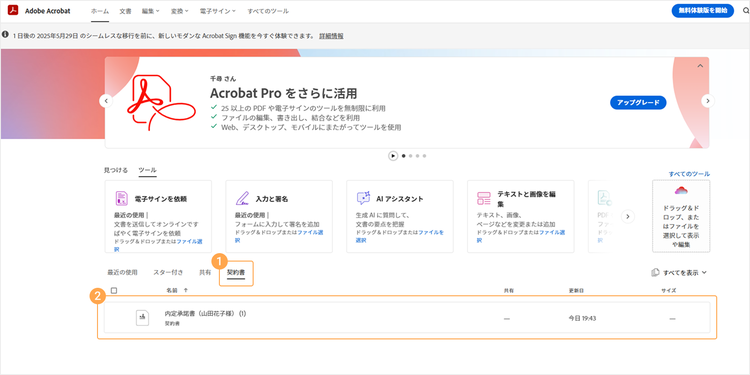Image resolution: width=750 pixels, height=375 pixels.
Task: Click the 無料体験版を開始 button
Action: click(x=703, y=11)
